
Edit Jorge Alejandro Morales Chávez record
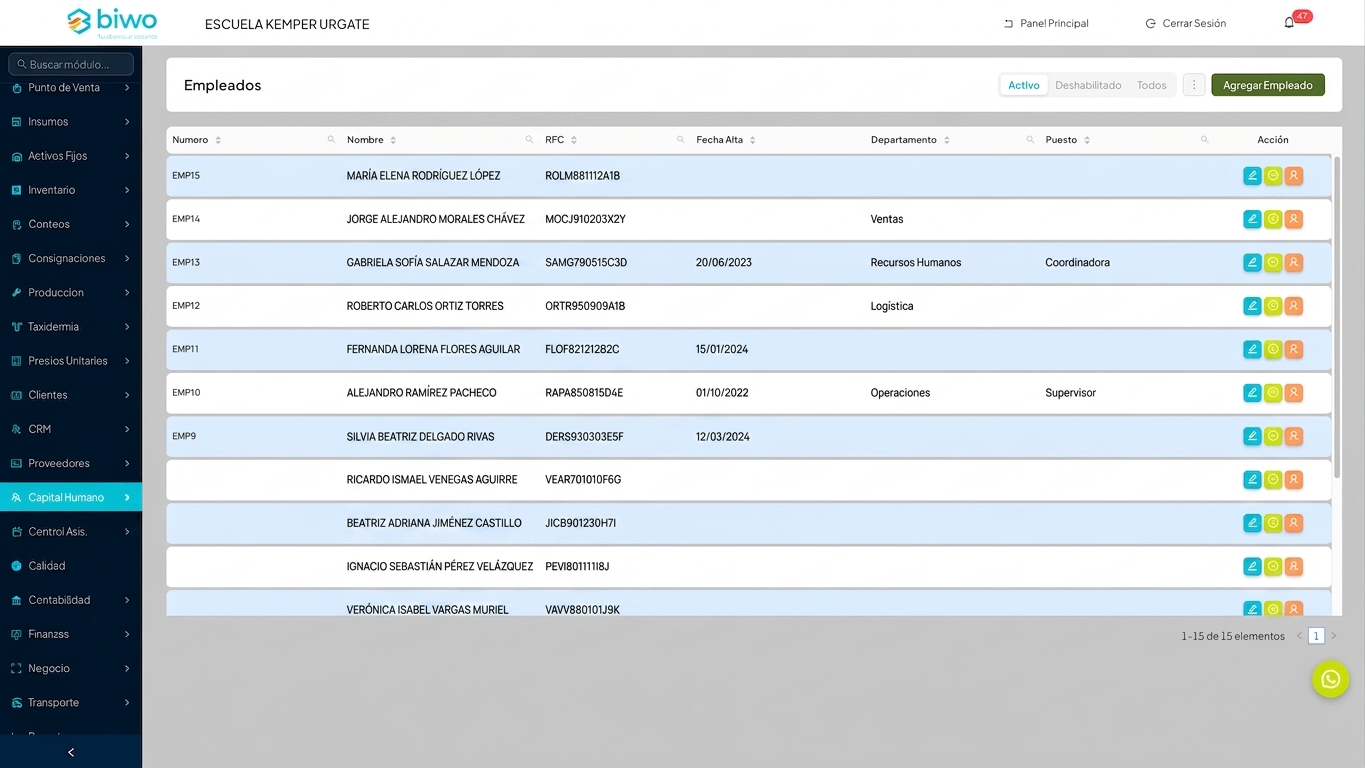(1252, 219)
